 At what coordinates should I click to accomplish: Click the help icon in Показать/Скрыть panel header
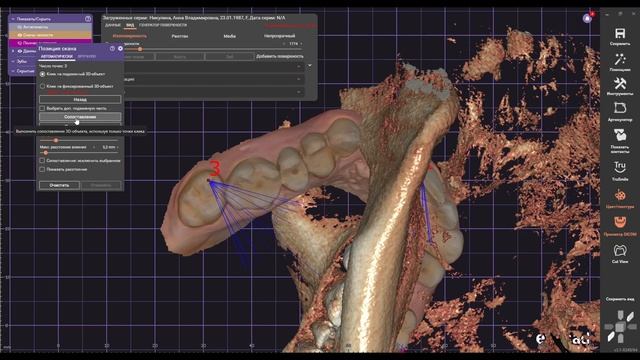tap(88, 19)
